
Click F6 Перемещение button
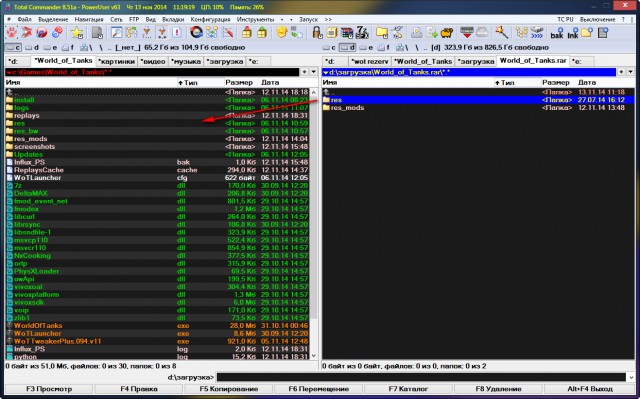point(318,389)
